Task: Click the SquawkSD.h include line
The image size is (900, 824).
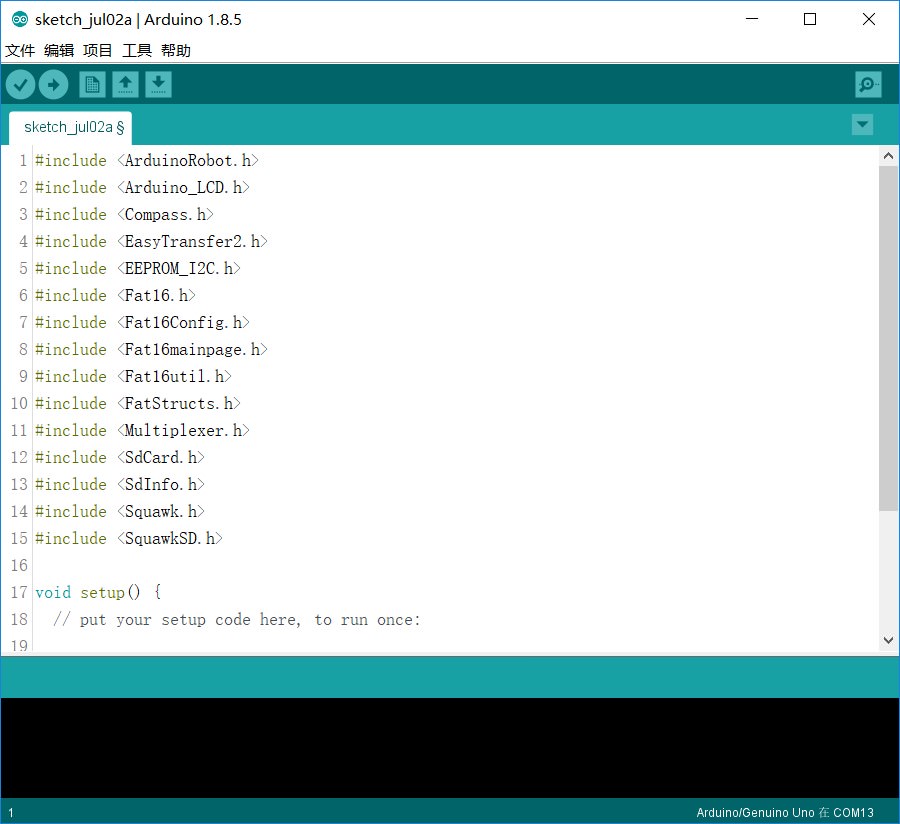Action: tap(129, 538)
